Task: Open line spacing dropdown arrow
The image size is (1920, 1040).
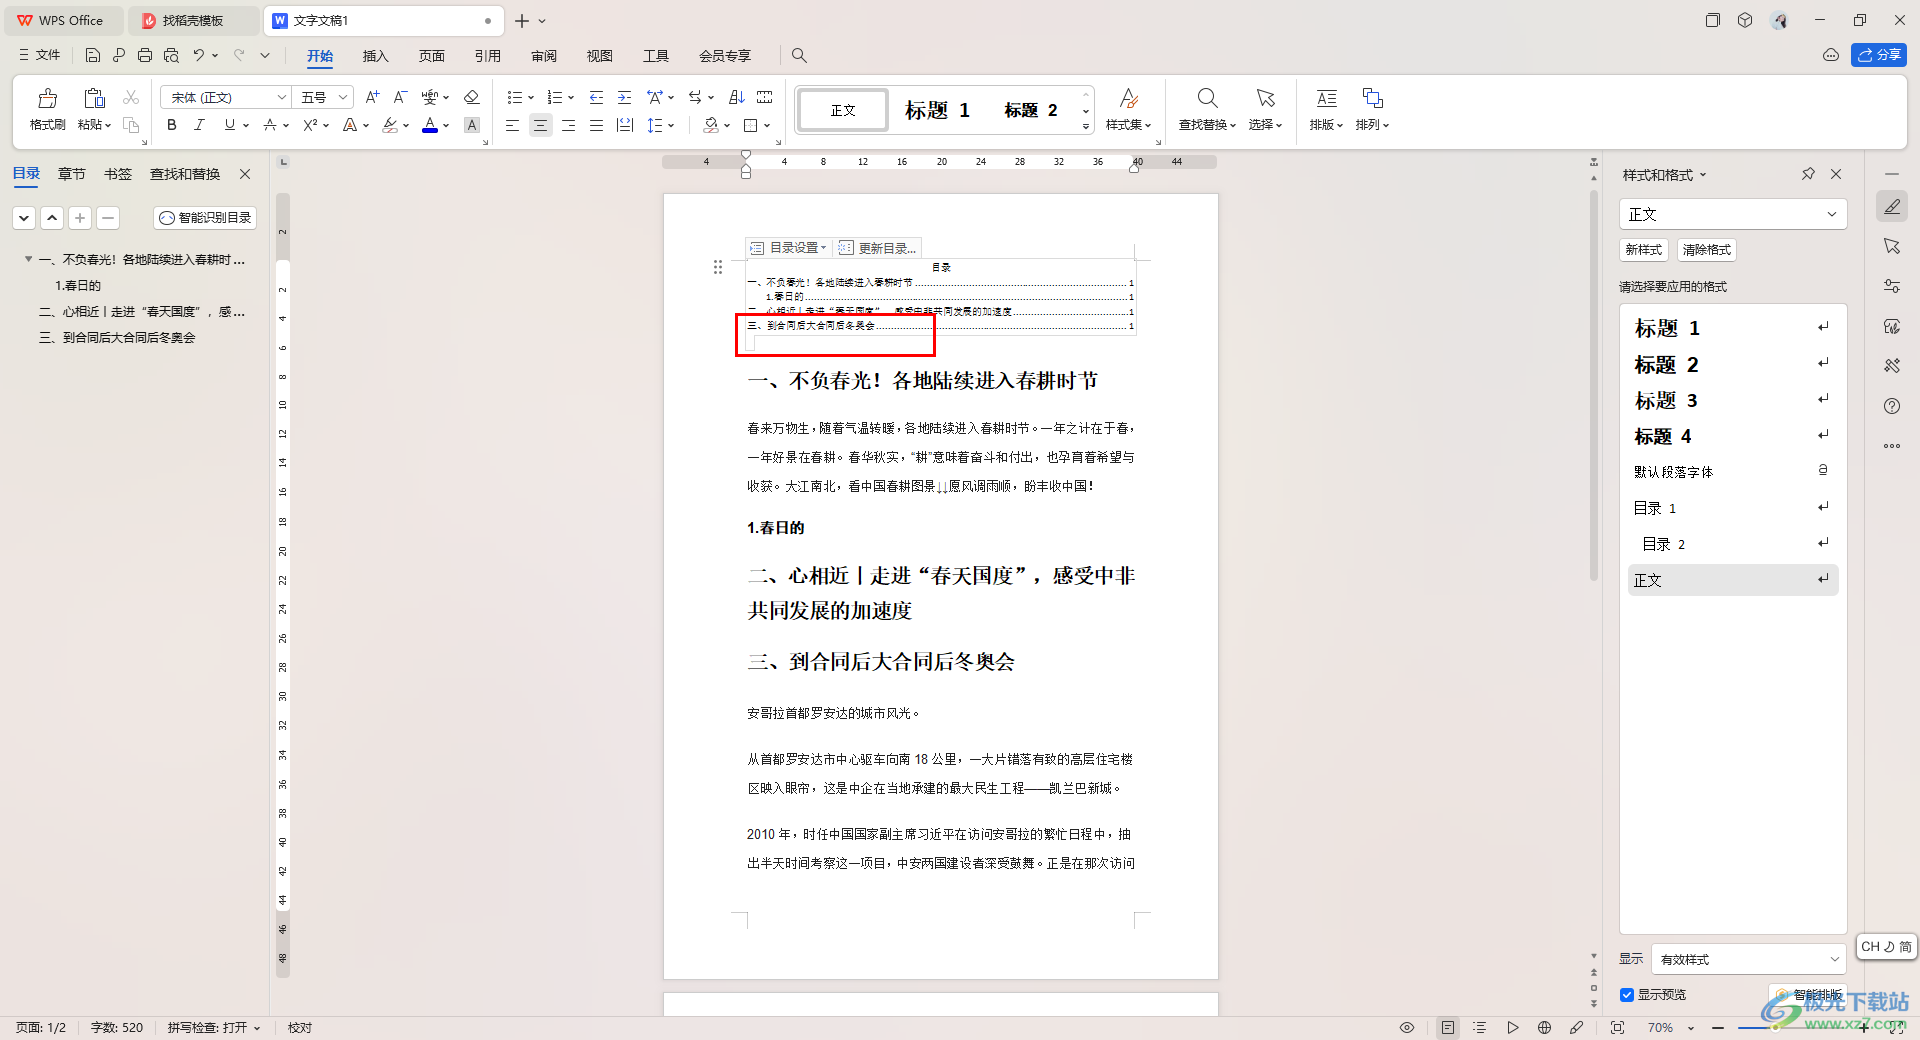Action: [x=671, y=125]
